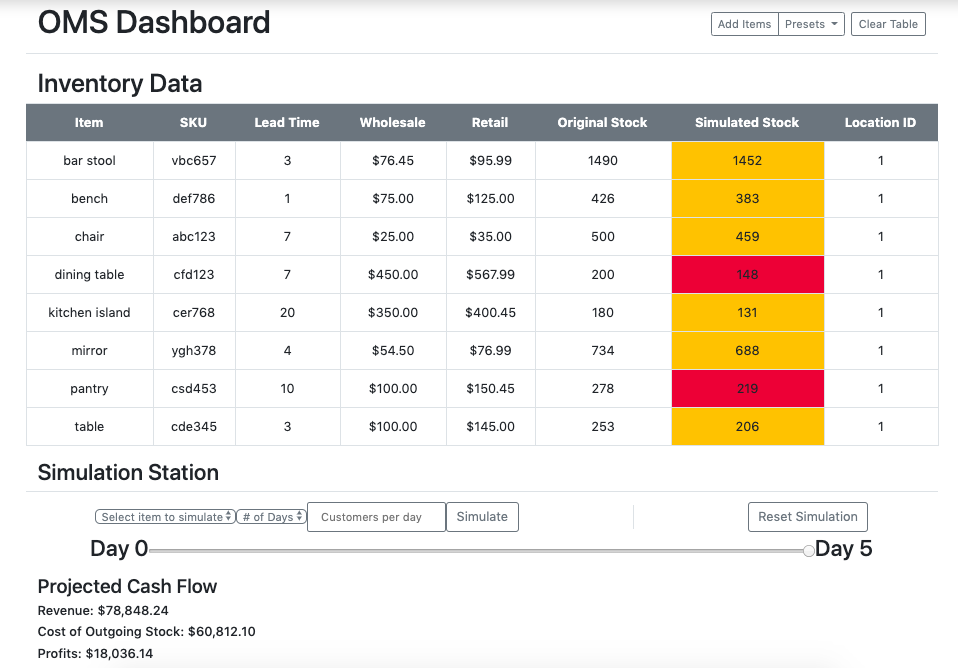Select the bench item cell
958x668 pixels.
point(89,199)
